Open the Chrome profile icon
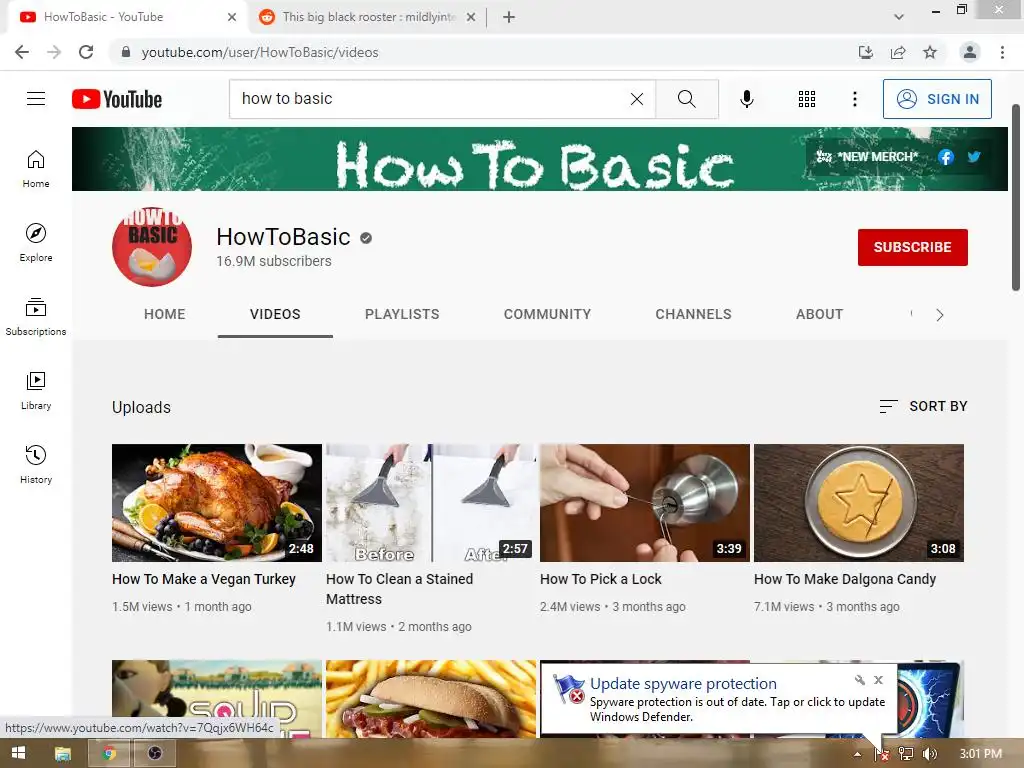 pyautogui.click(x=970, y=52)
